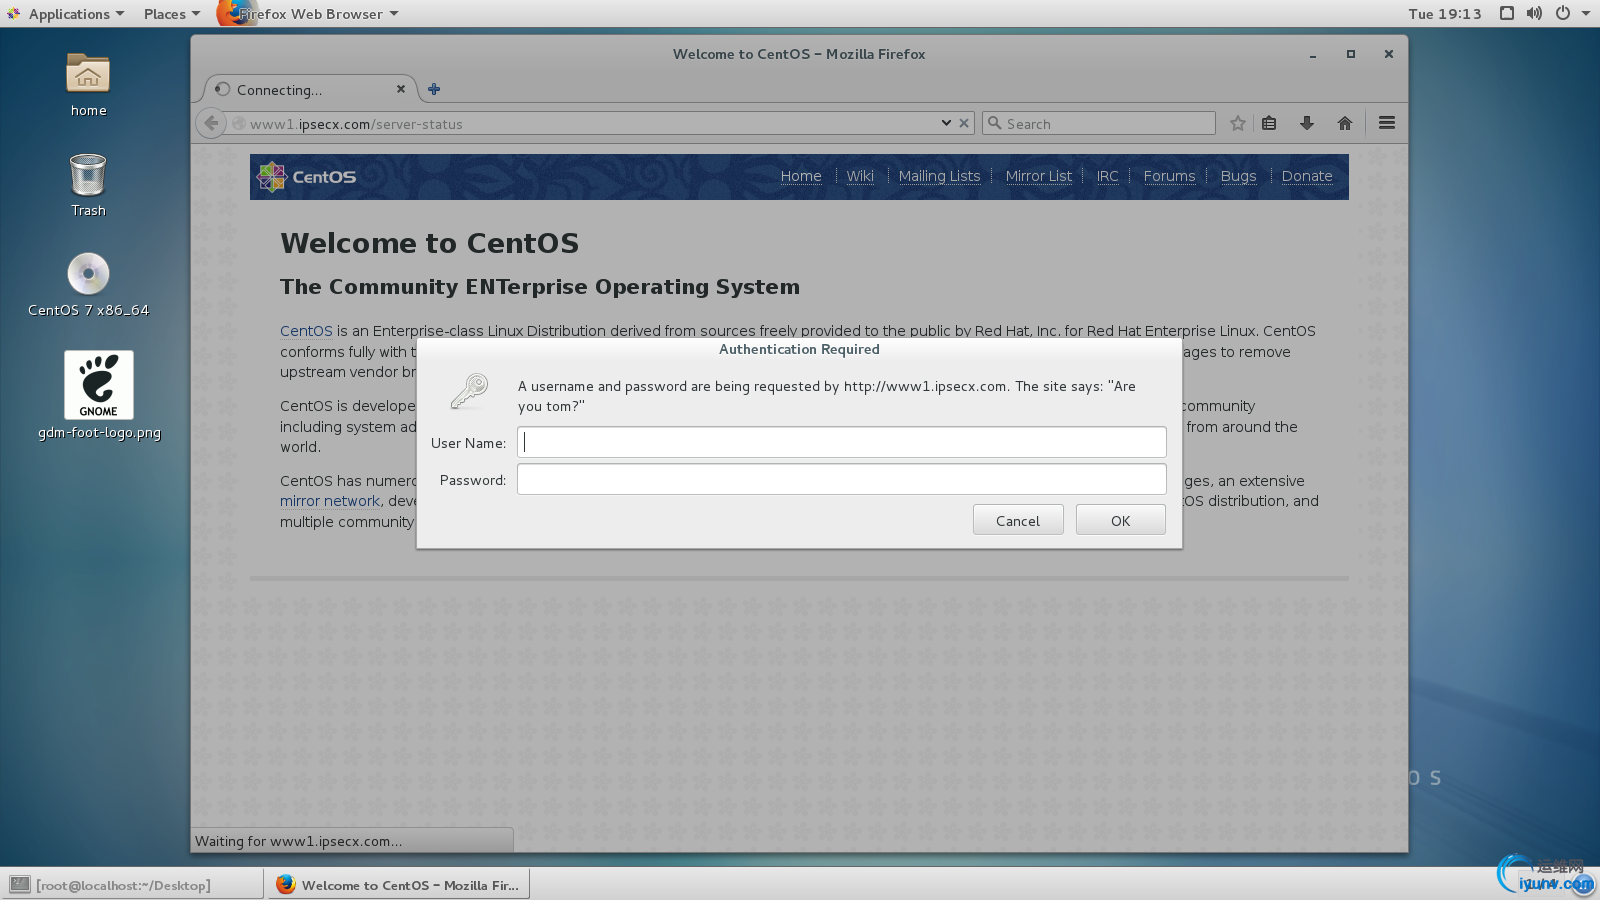Click the Search box in Firefox toolbar
Image resolution: width=1600 pixels, height=900 pixels.
[1099, 123]
